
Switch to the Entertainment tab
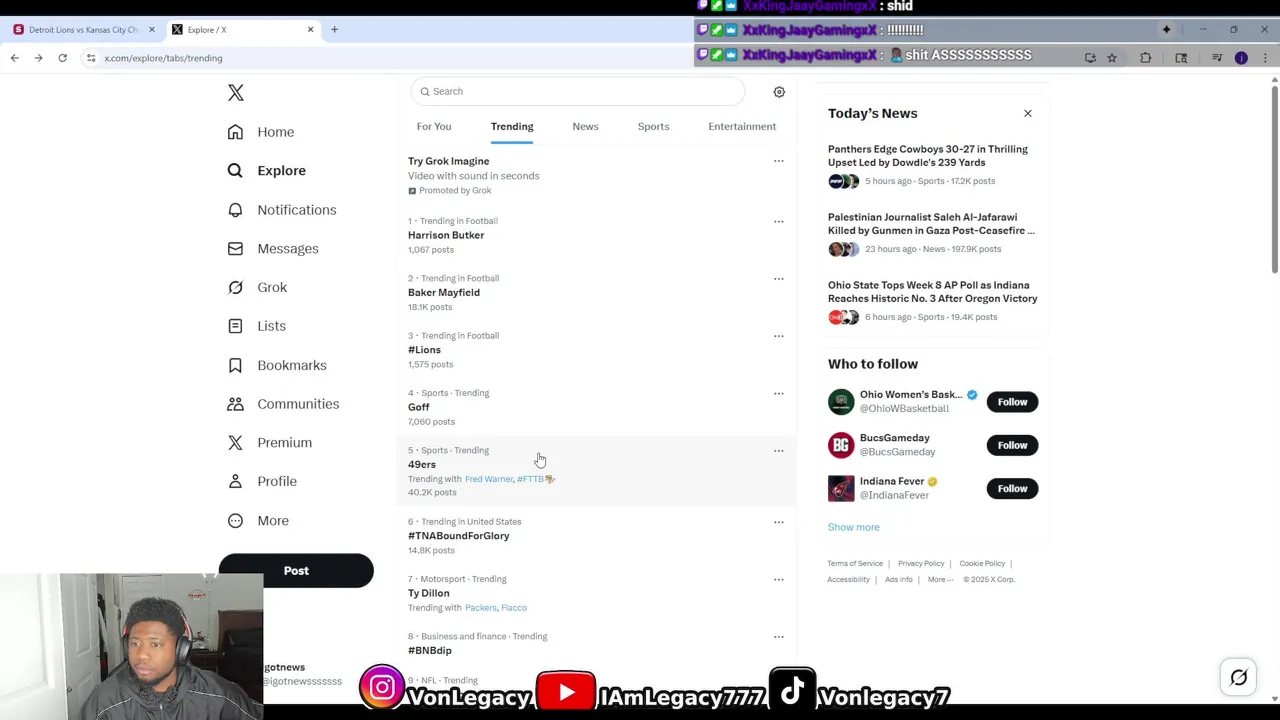click(x=742, y=127)
